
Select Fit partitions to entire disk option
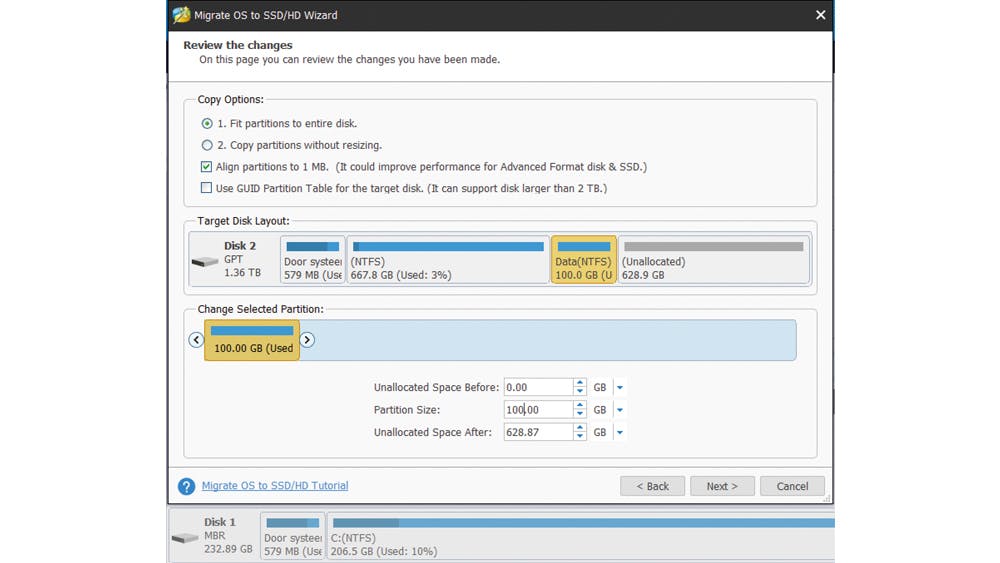click(207, 124)
